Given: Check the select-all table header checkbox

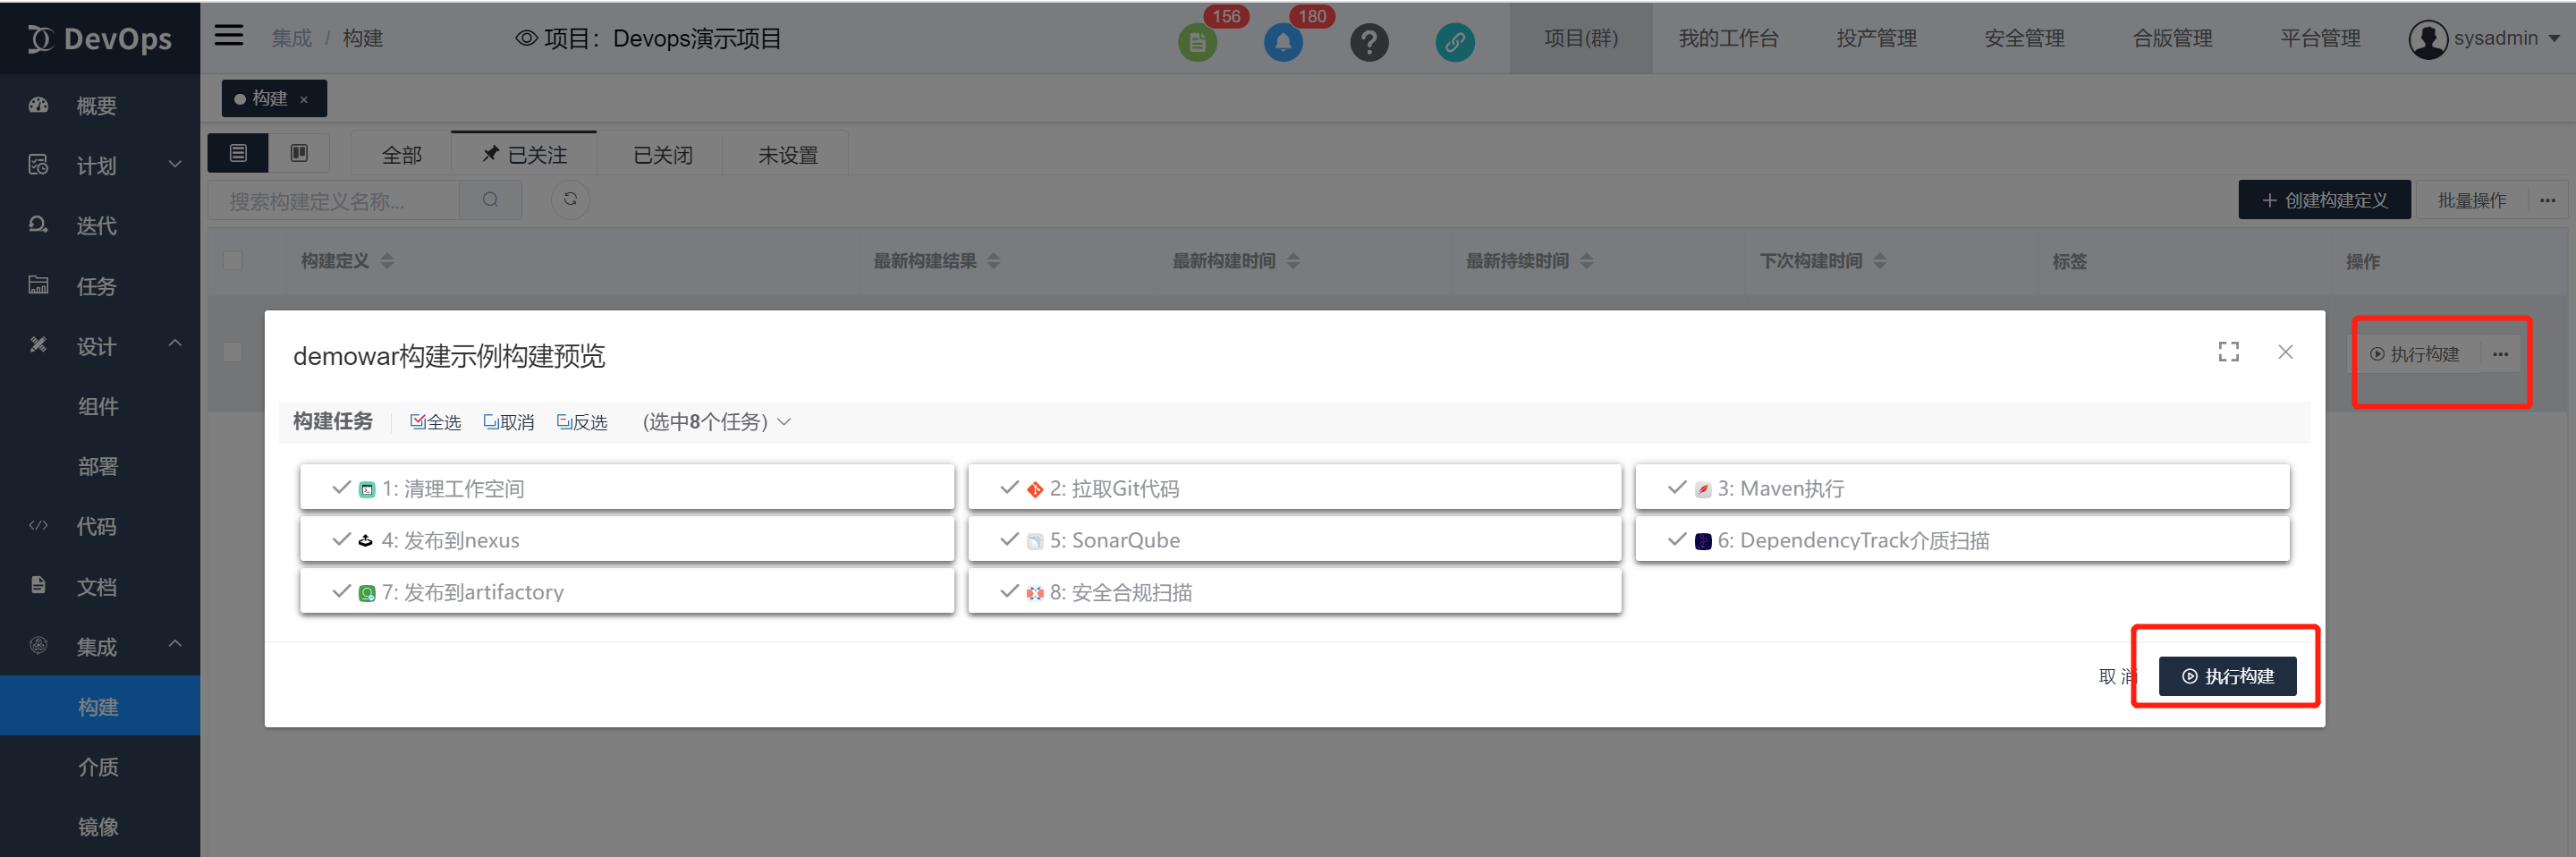Looking at the screenshot, I should point(232,261).
